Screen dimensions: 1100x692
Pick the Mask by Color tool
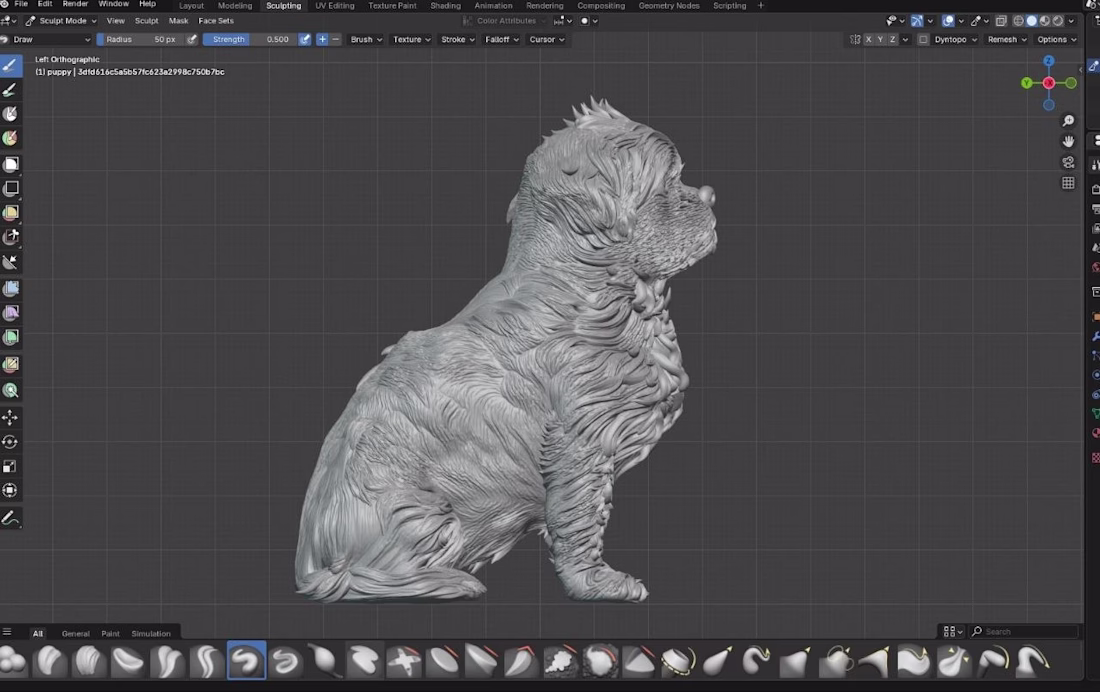coord(11,390)
